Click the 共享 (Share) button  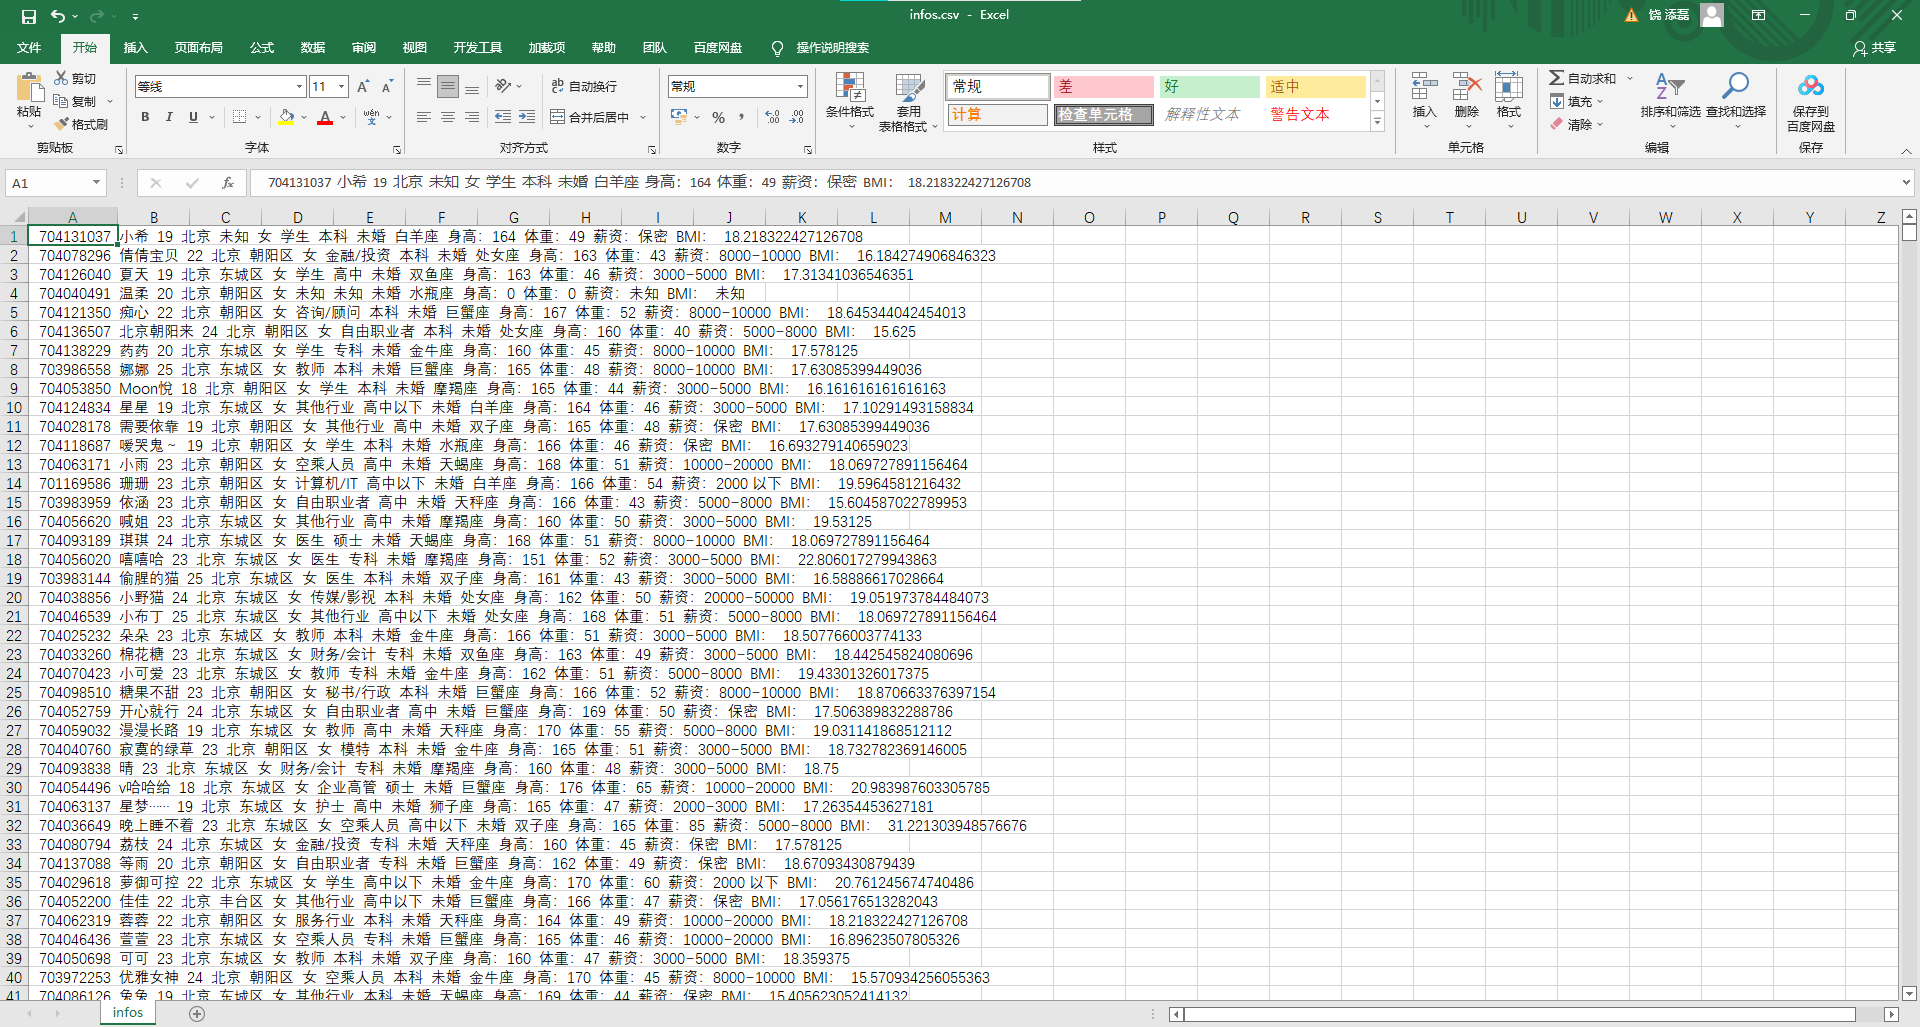[x=1875, y=47]
